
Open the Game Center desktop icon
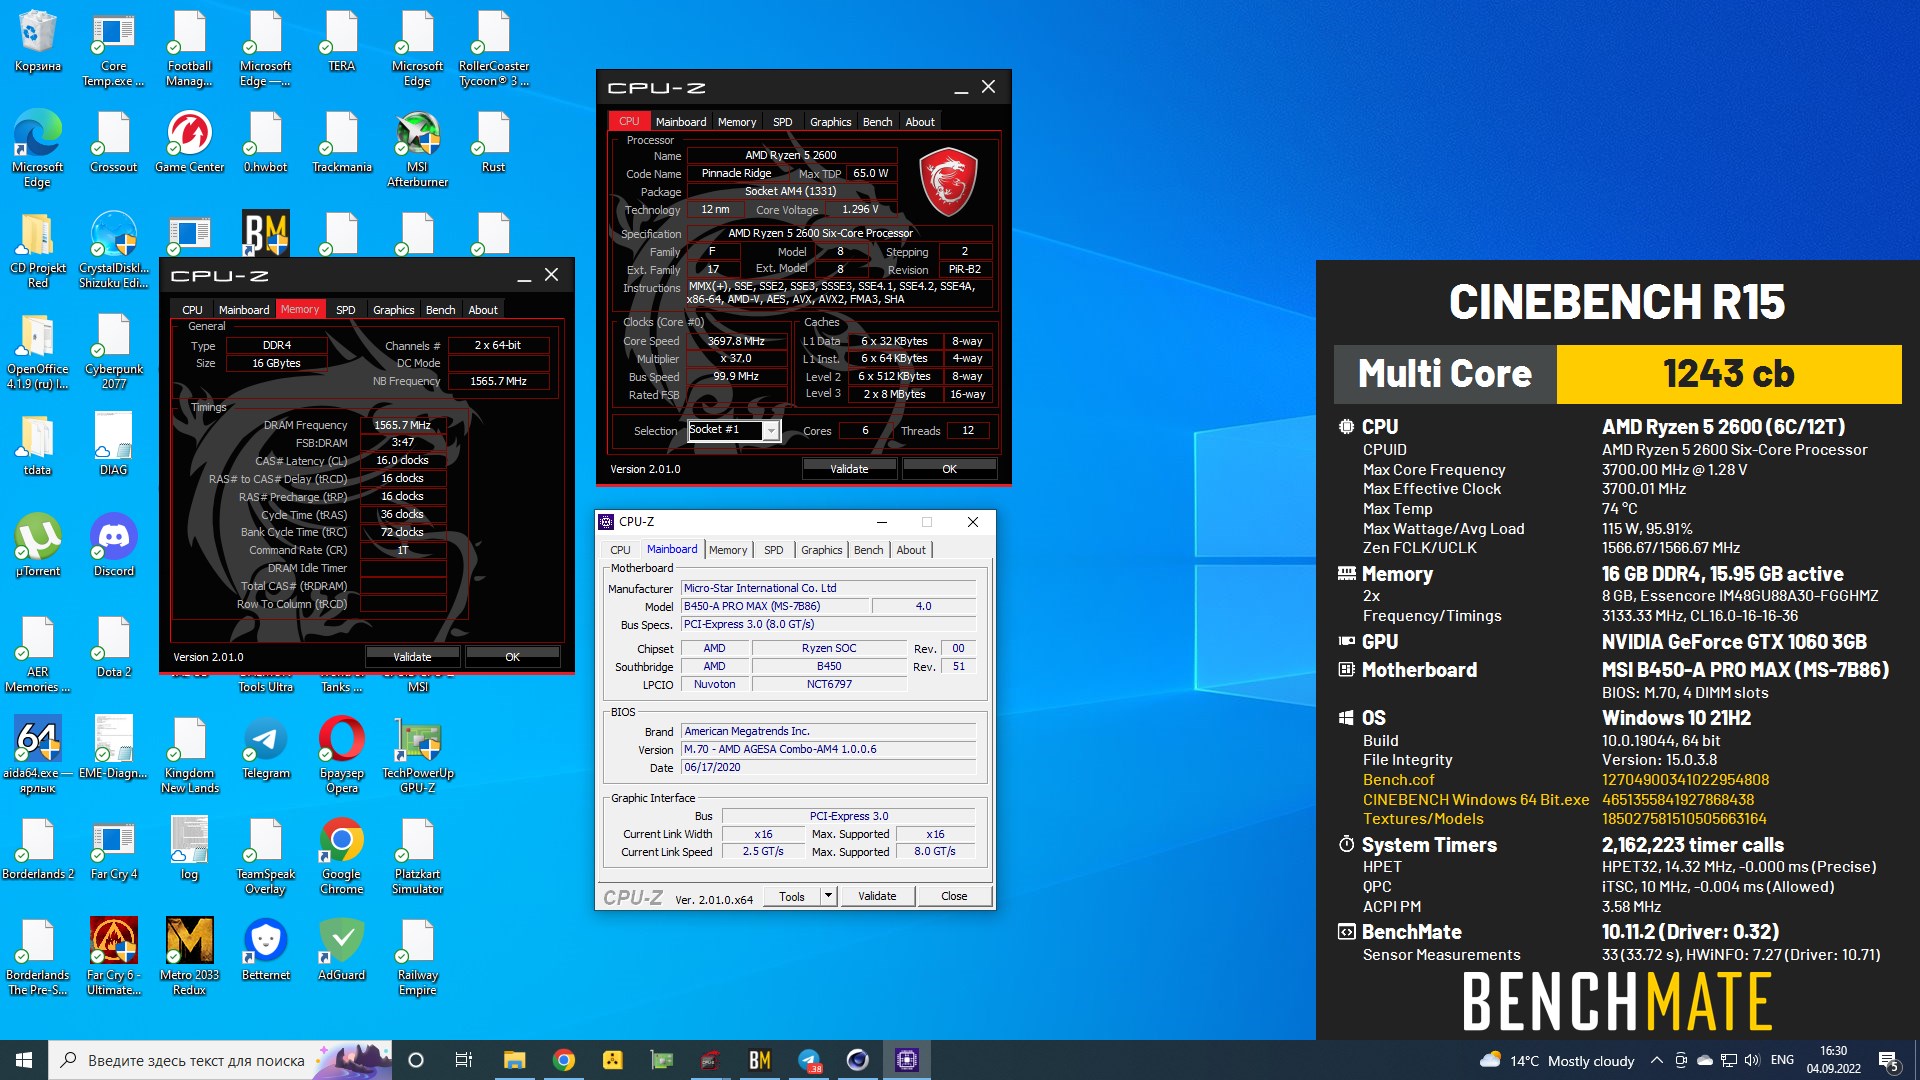point(189,142)
